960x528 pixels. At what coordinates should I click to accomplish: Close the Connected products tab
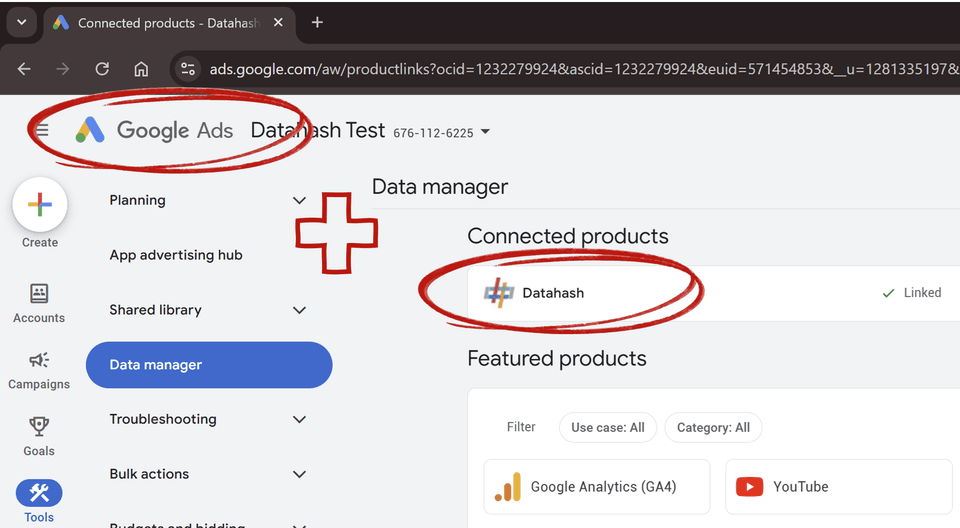click(x=278, y=23)
